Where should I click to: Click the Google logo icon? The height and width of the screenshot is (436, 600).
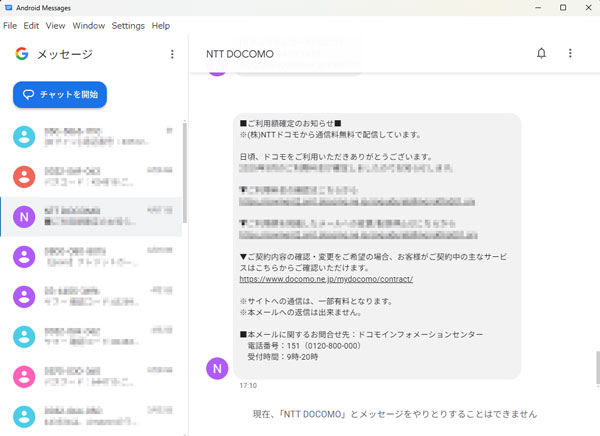(22, 54)
